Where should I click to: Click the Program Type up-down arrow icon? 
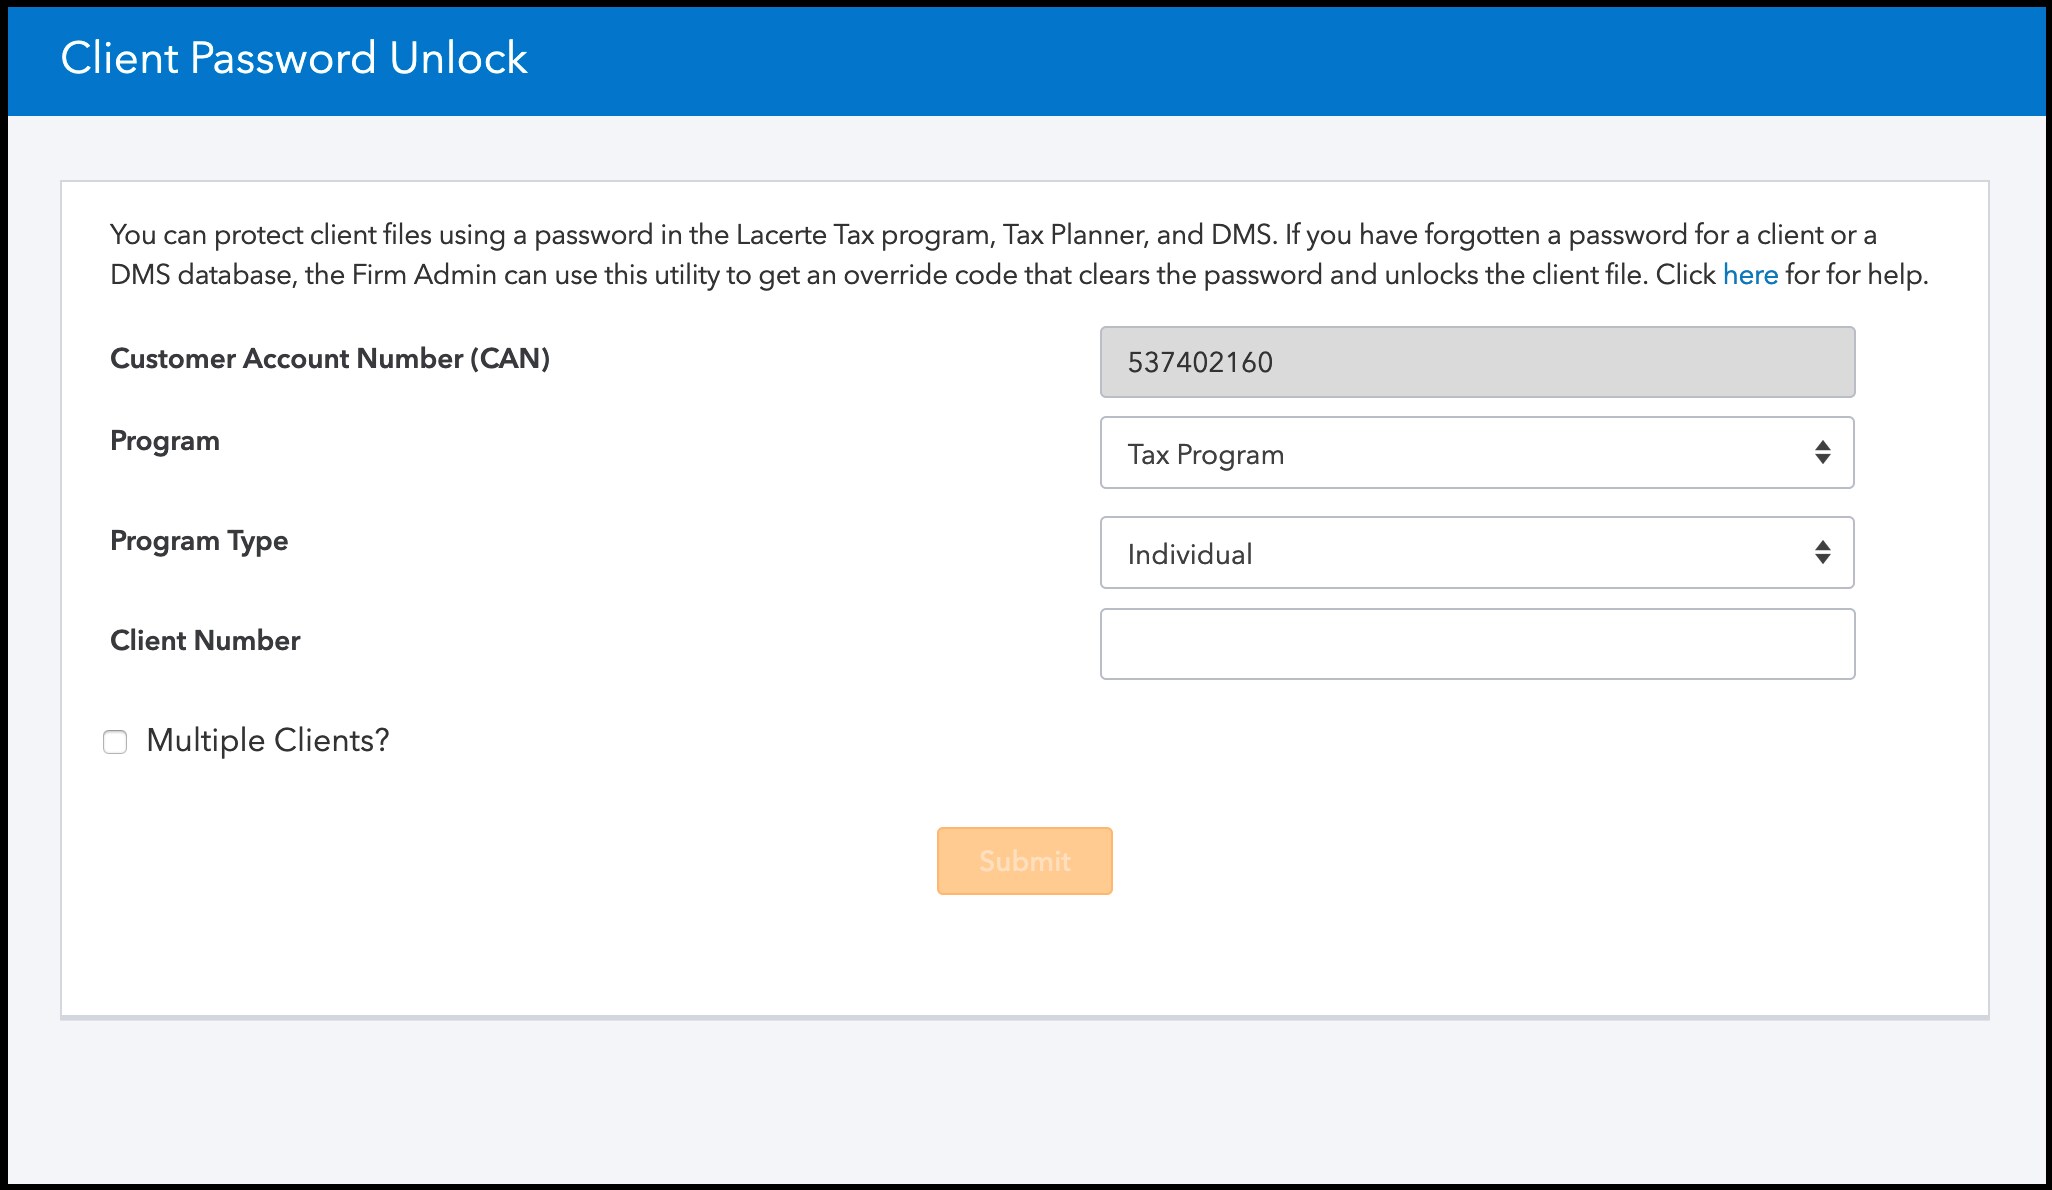(x=1823, y=552)
